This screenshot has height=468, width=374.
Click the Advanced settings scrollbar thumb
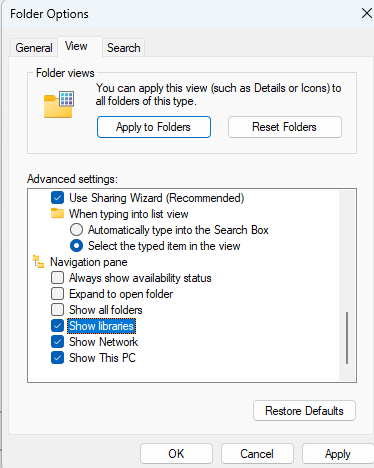347,338
